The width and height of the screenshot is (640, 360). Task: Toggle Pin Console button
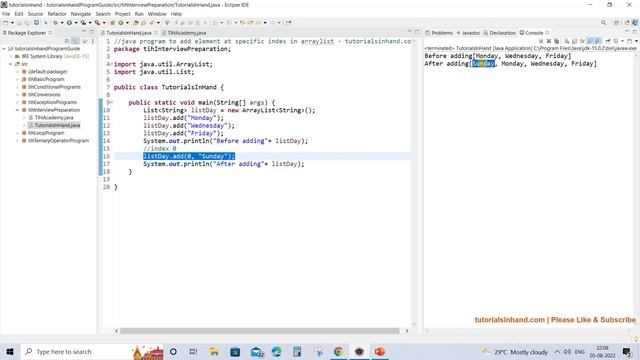click(x=608, y=41)
